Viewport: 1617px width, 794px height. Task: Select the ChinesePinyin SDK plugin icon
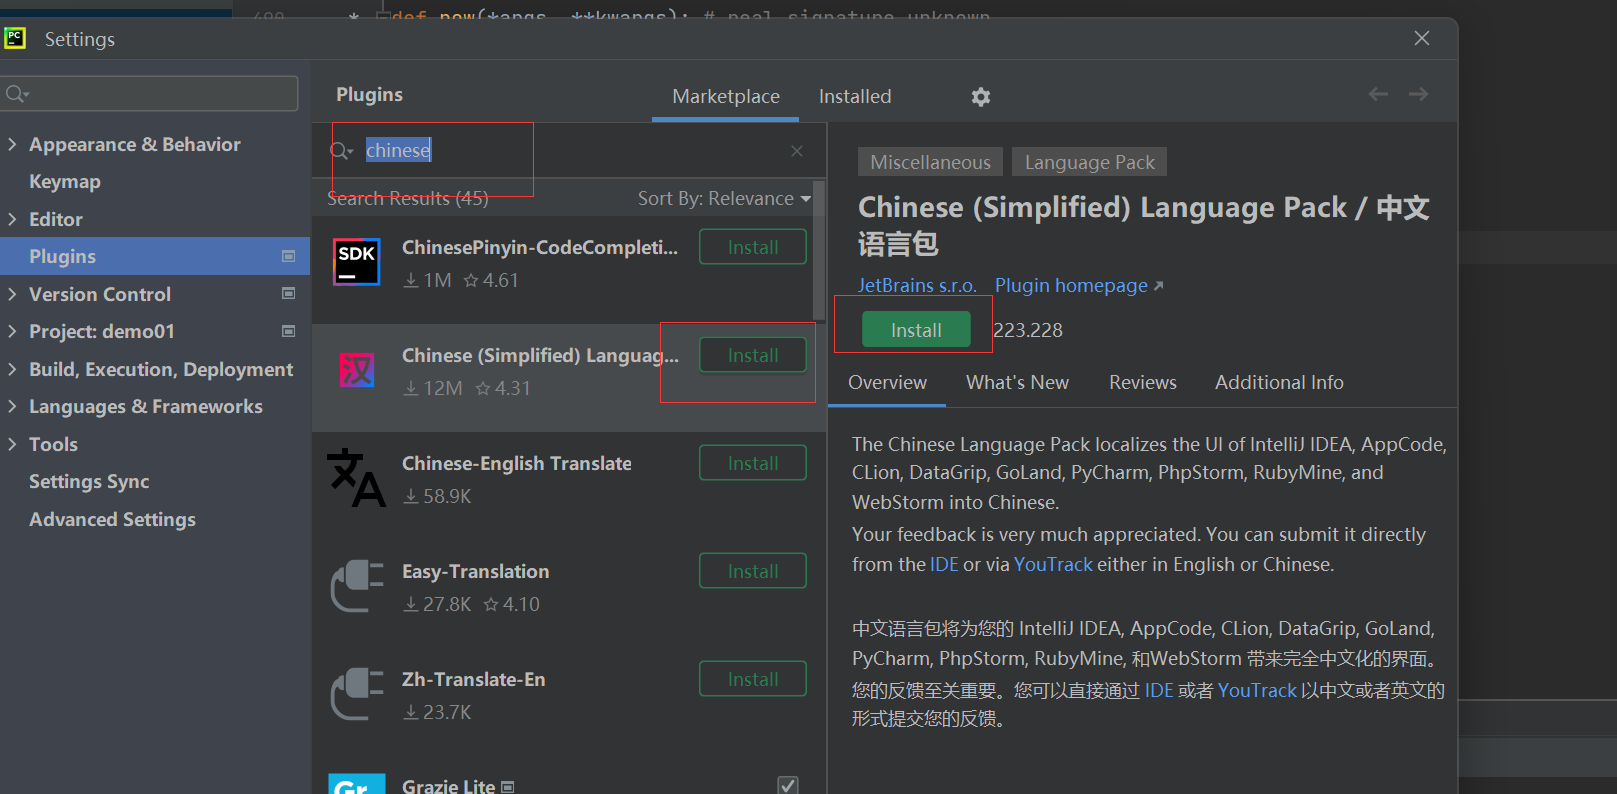coord(357,262)
